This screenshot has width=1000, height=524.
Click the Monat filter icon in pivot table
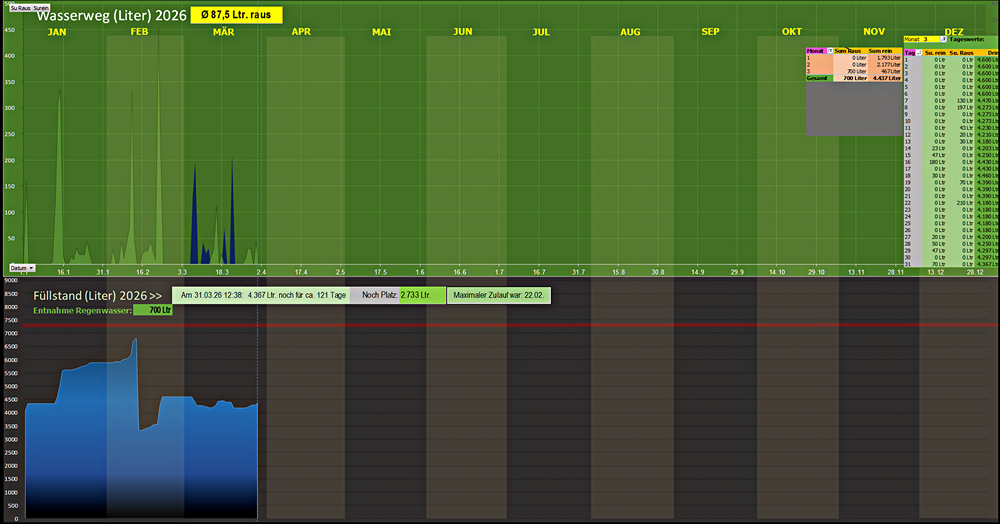pos(829,50)
